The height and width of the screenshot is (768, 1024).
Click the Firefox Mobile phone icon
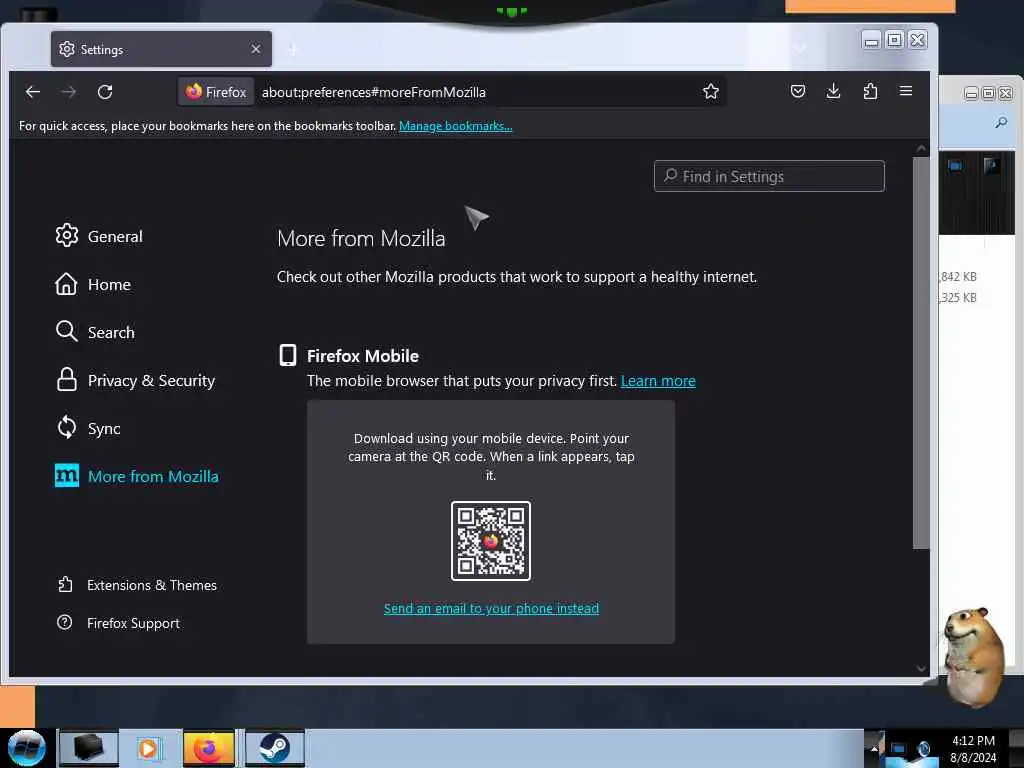[287, 355]
